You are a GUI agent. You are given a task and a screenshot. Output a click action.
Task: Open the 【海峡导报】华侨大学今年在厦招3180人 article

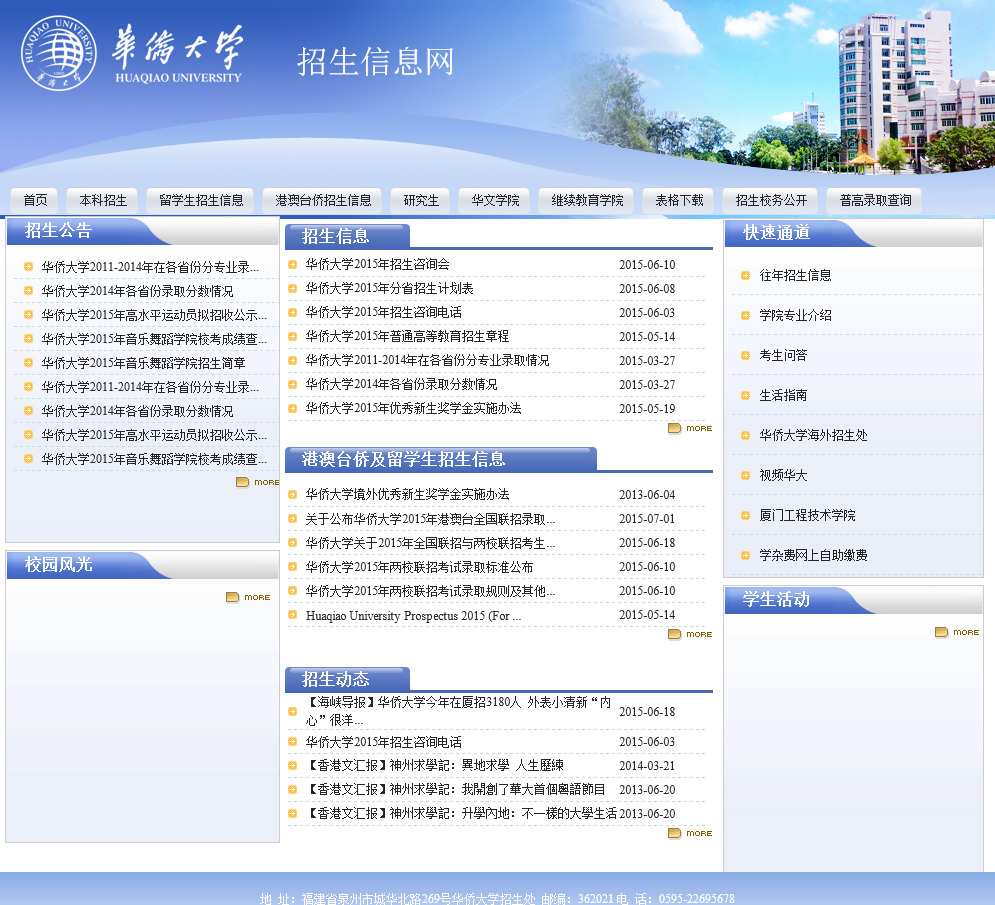(458, 711)
